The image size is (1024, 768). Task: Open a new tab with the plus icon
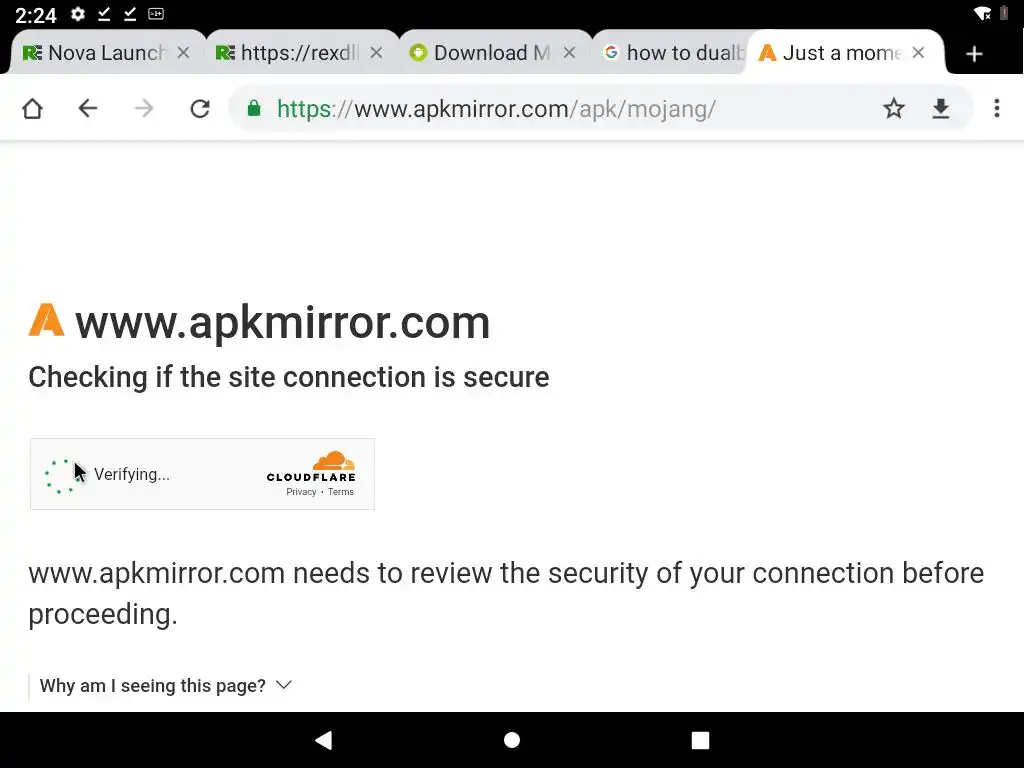pos(974,54)
